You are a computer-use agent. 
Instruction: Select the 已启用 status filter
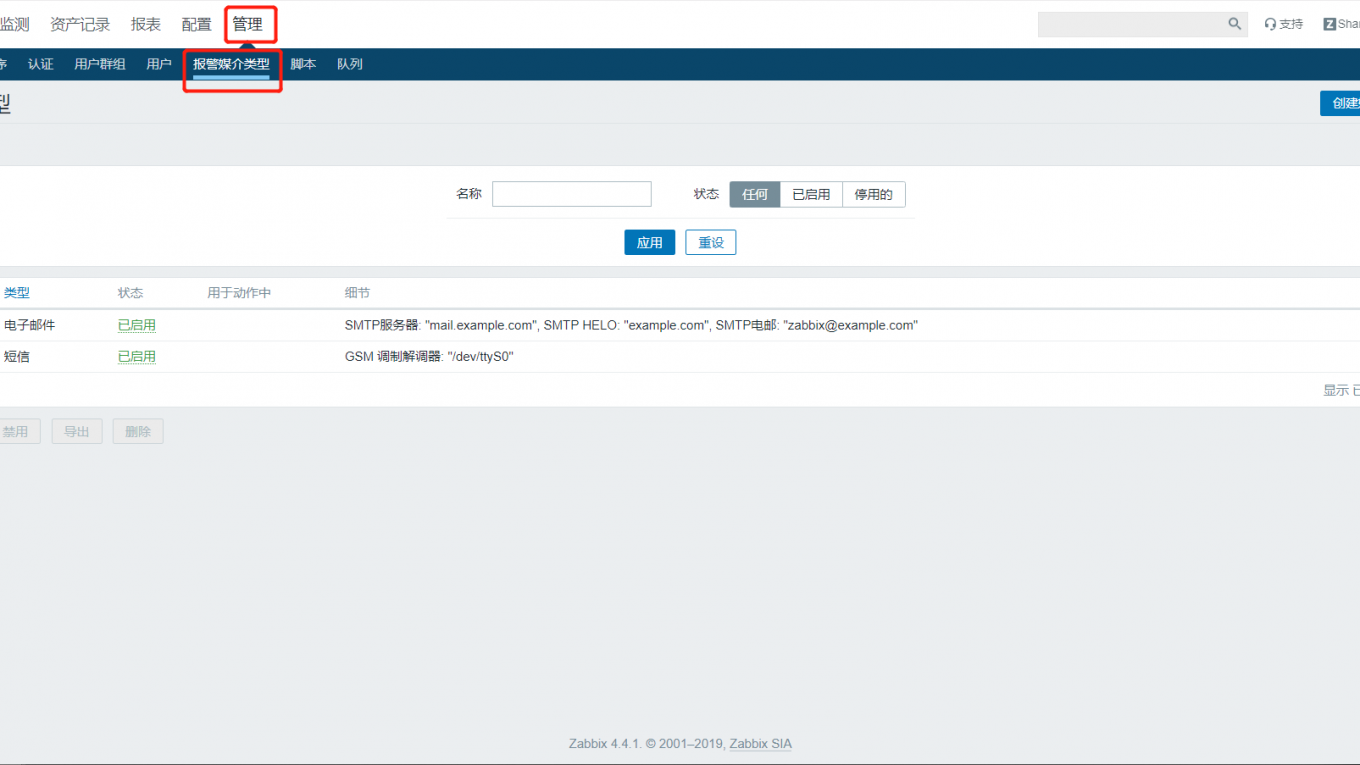point(811,195)
